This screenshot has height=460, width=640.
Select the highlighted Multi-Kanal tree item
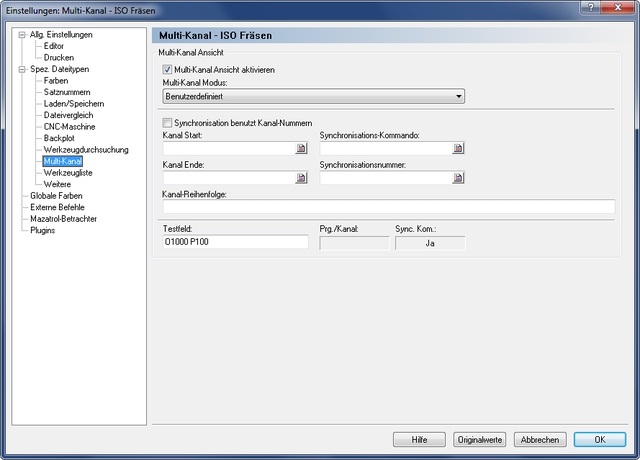click(x=63, y=161)
